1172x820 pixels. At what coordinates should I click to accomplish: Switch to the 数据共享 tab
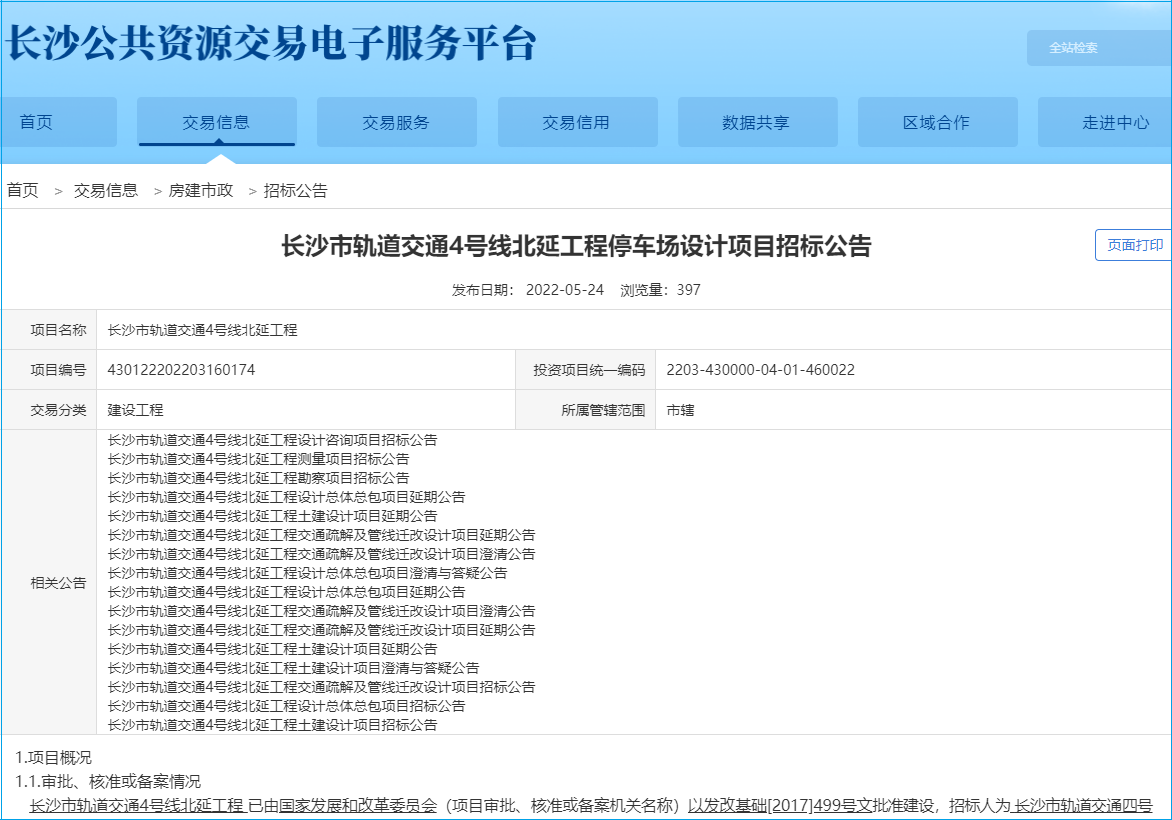756,123
